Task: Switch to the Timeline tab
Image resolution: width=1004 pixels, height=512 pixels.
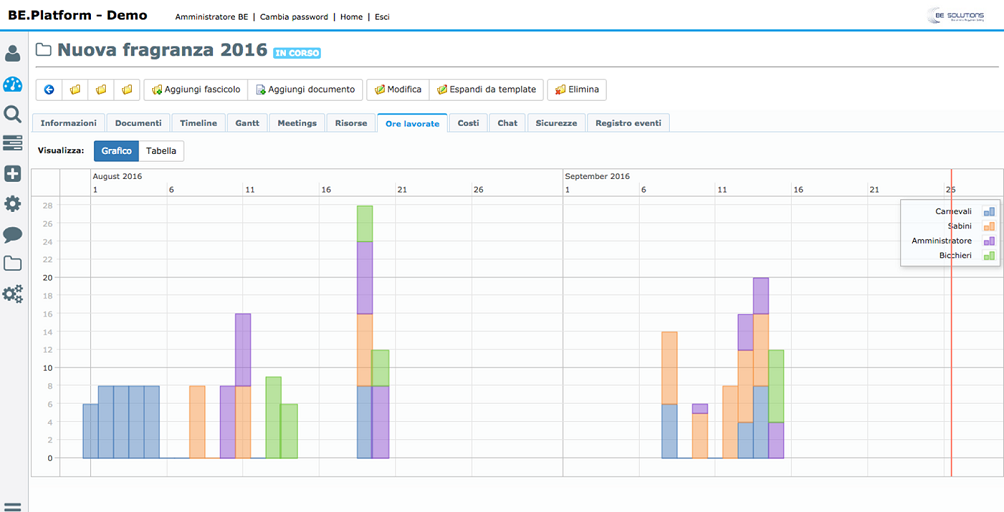Action: click(198, 123)
